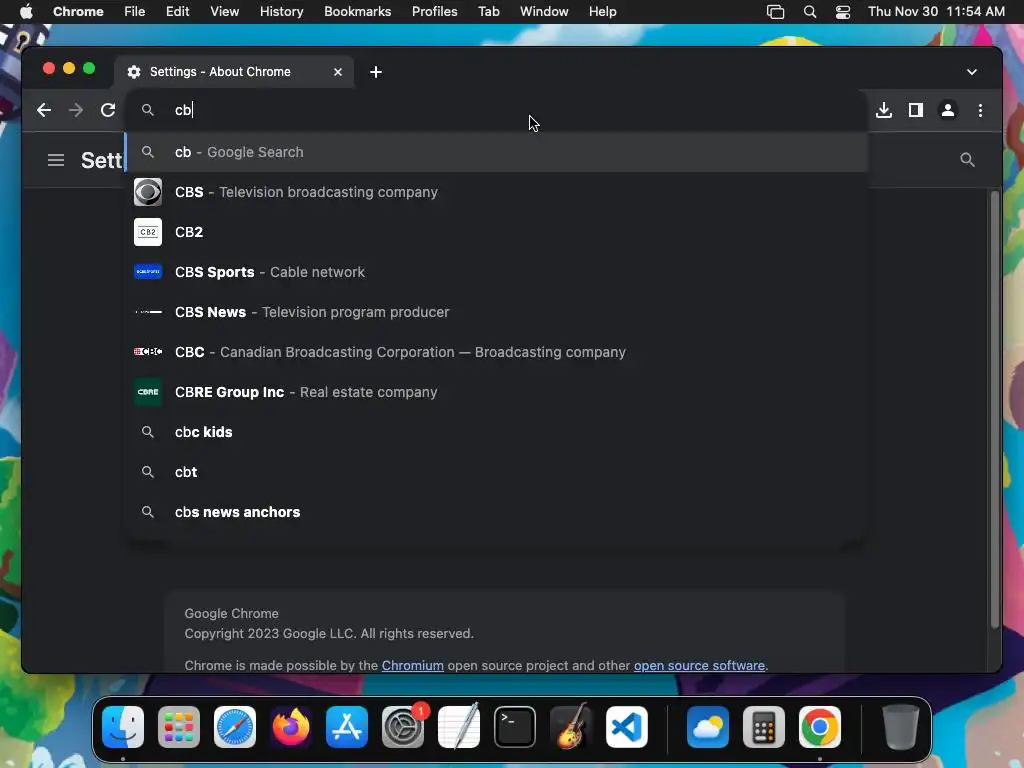
Task: Select CBS News suggestion
Action: click(x=496, y=312)
